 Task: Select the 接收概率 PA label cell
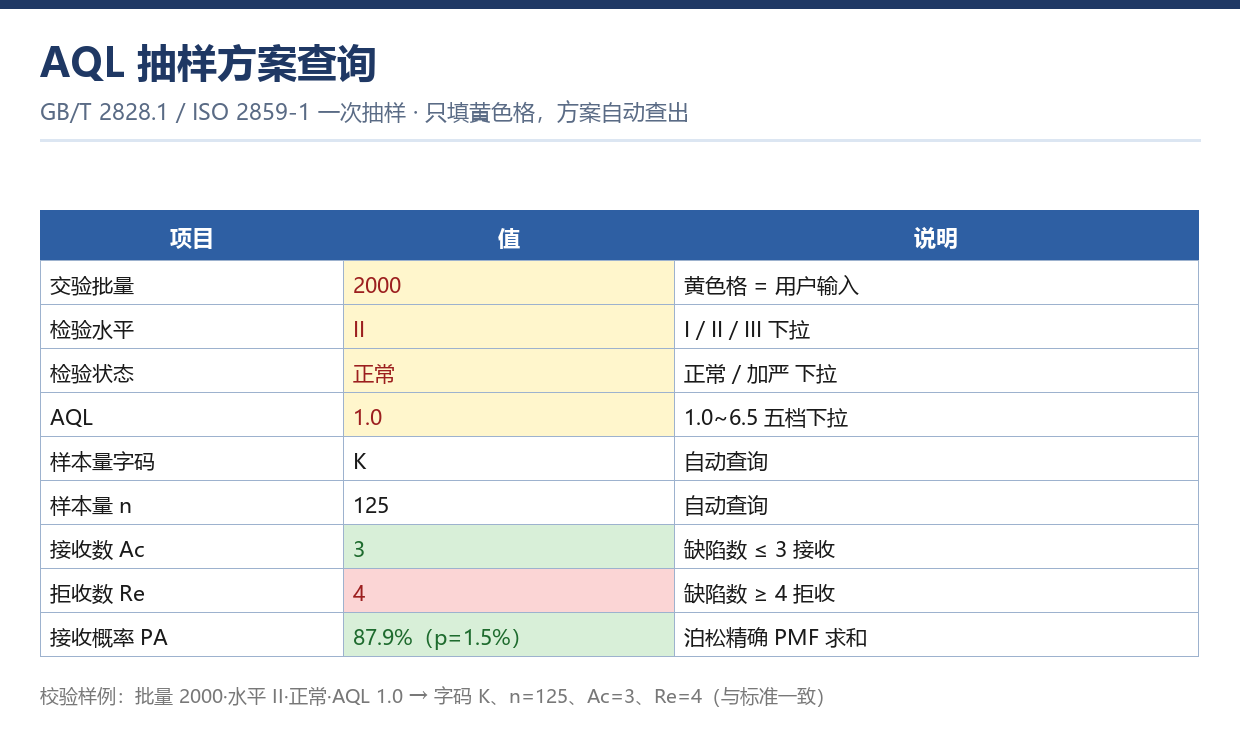click(192, 635)
